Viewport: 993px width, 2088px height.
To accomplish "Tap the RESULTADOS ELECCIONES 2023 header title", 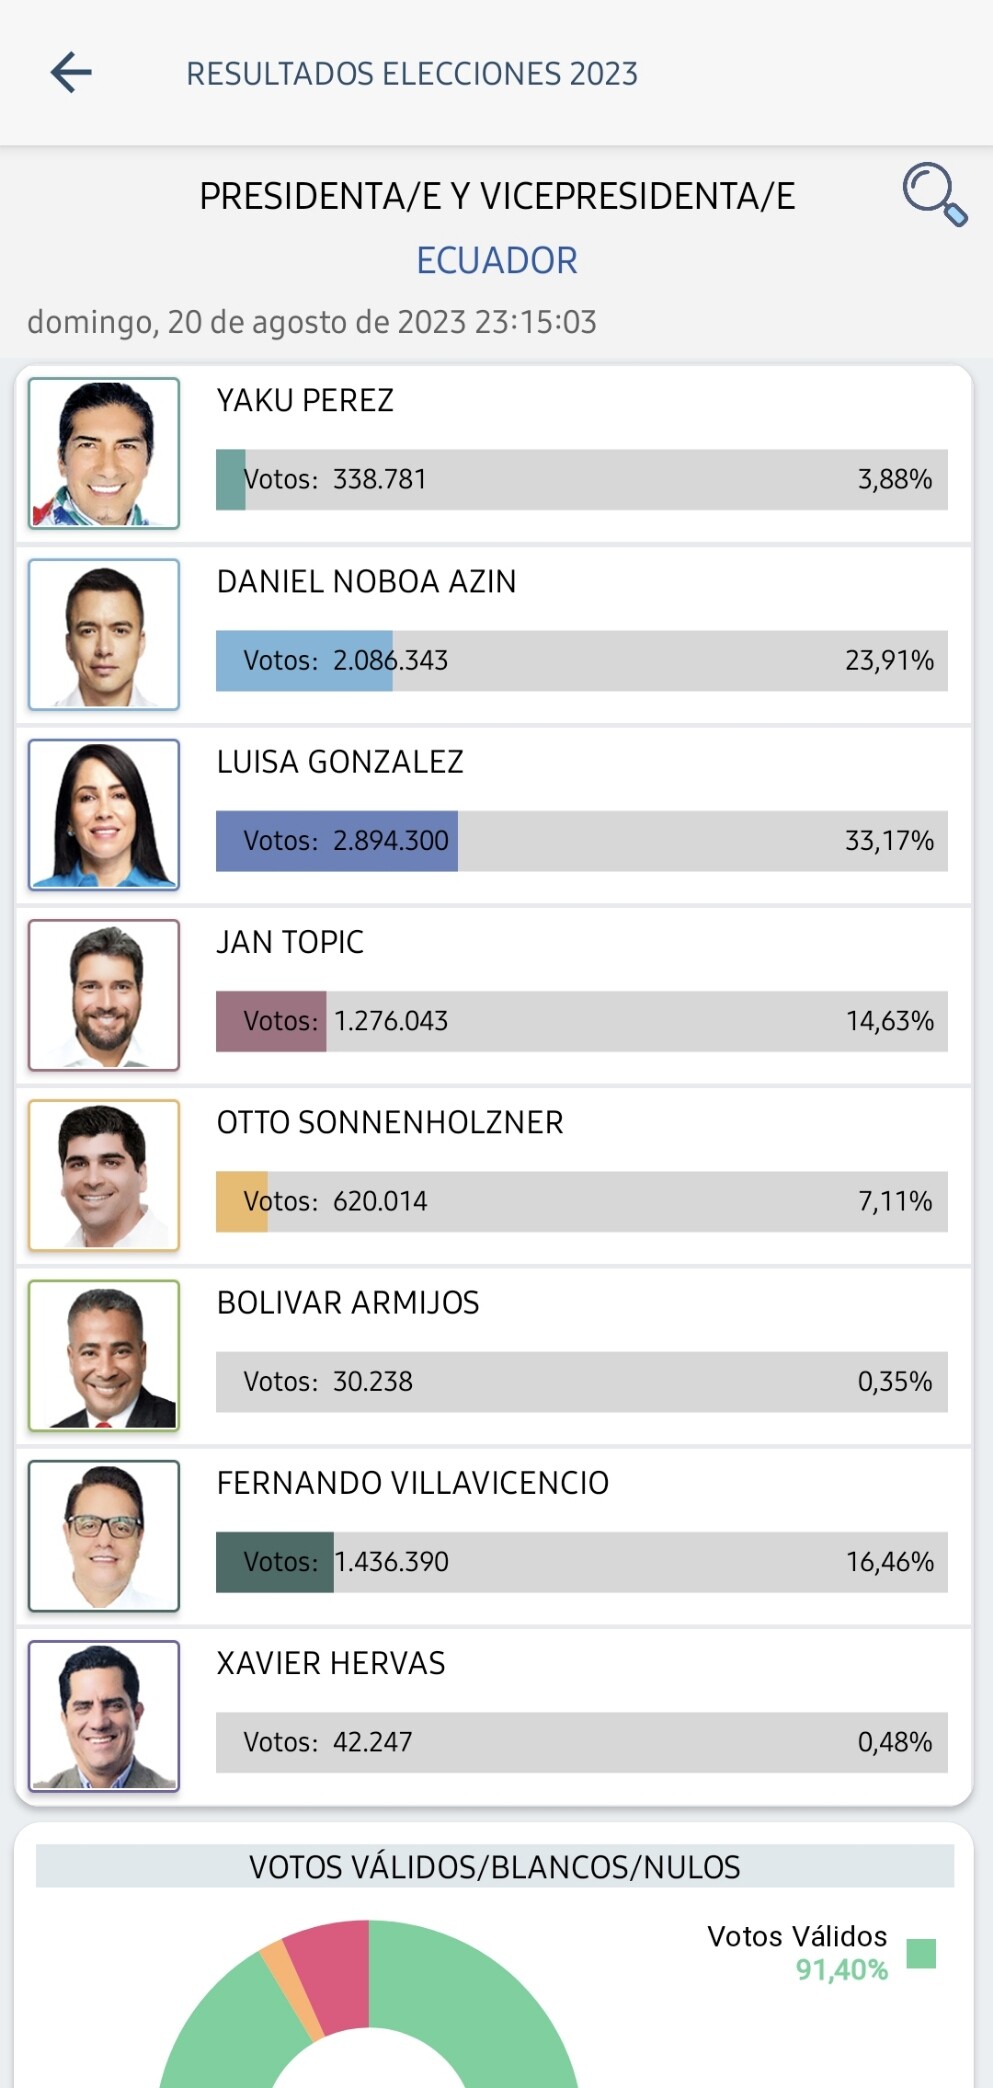I will pyautogui.click(x=412, y=74).
